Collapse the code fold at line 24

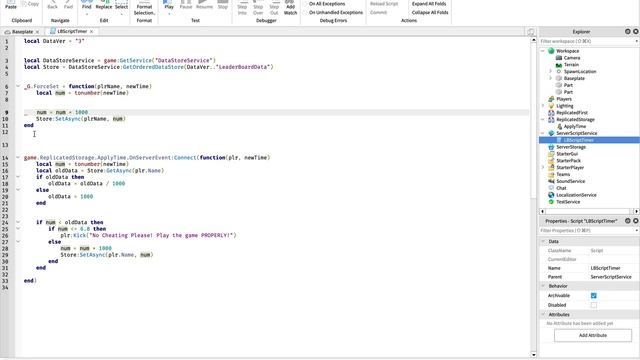pyautogui.click(x=18, y=222)
